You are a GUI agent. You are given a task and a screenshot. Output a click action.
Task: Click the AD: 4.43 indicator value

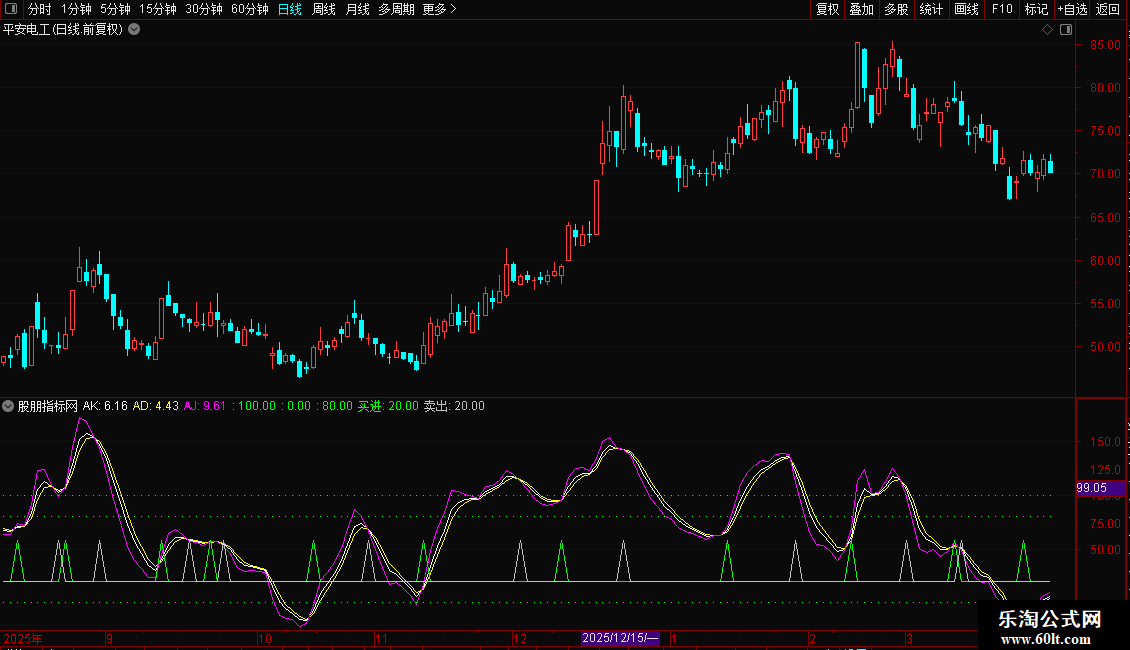click(x=156, y=406)
